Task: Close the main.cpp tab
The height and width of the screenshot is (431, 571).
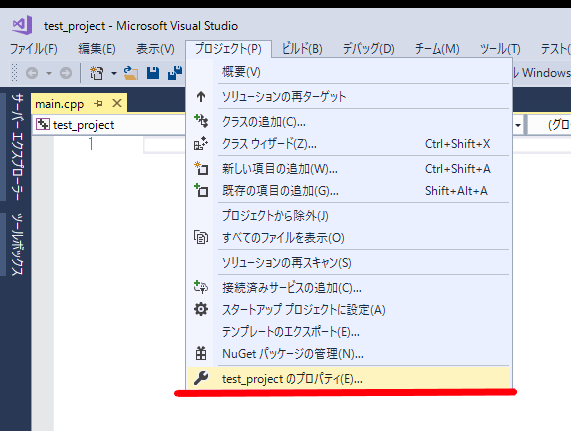Action: pyautogui.click(x=117, y=103)
